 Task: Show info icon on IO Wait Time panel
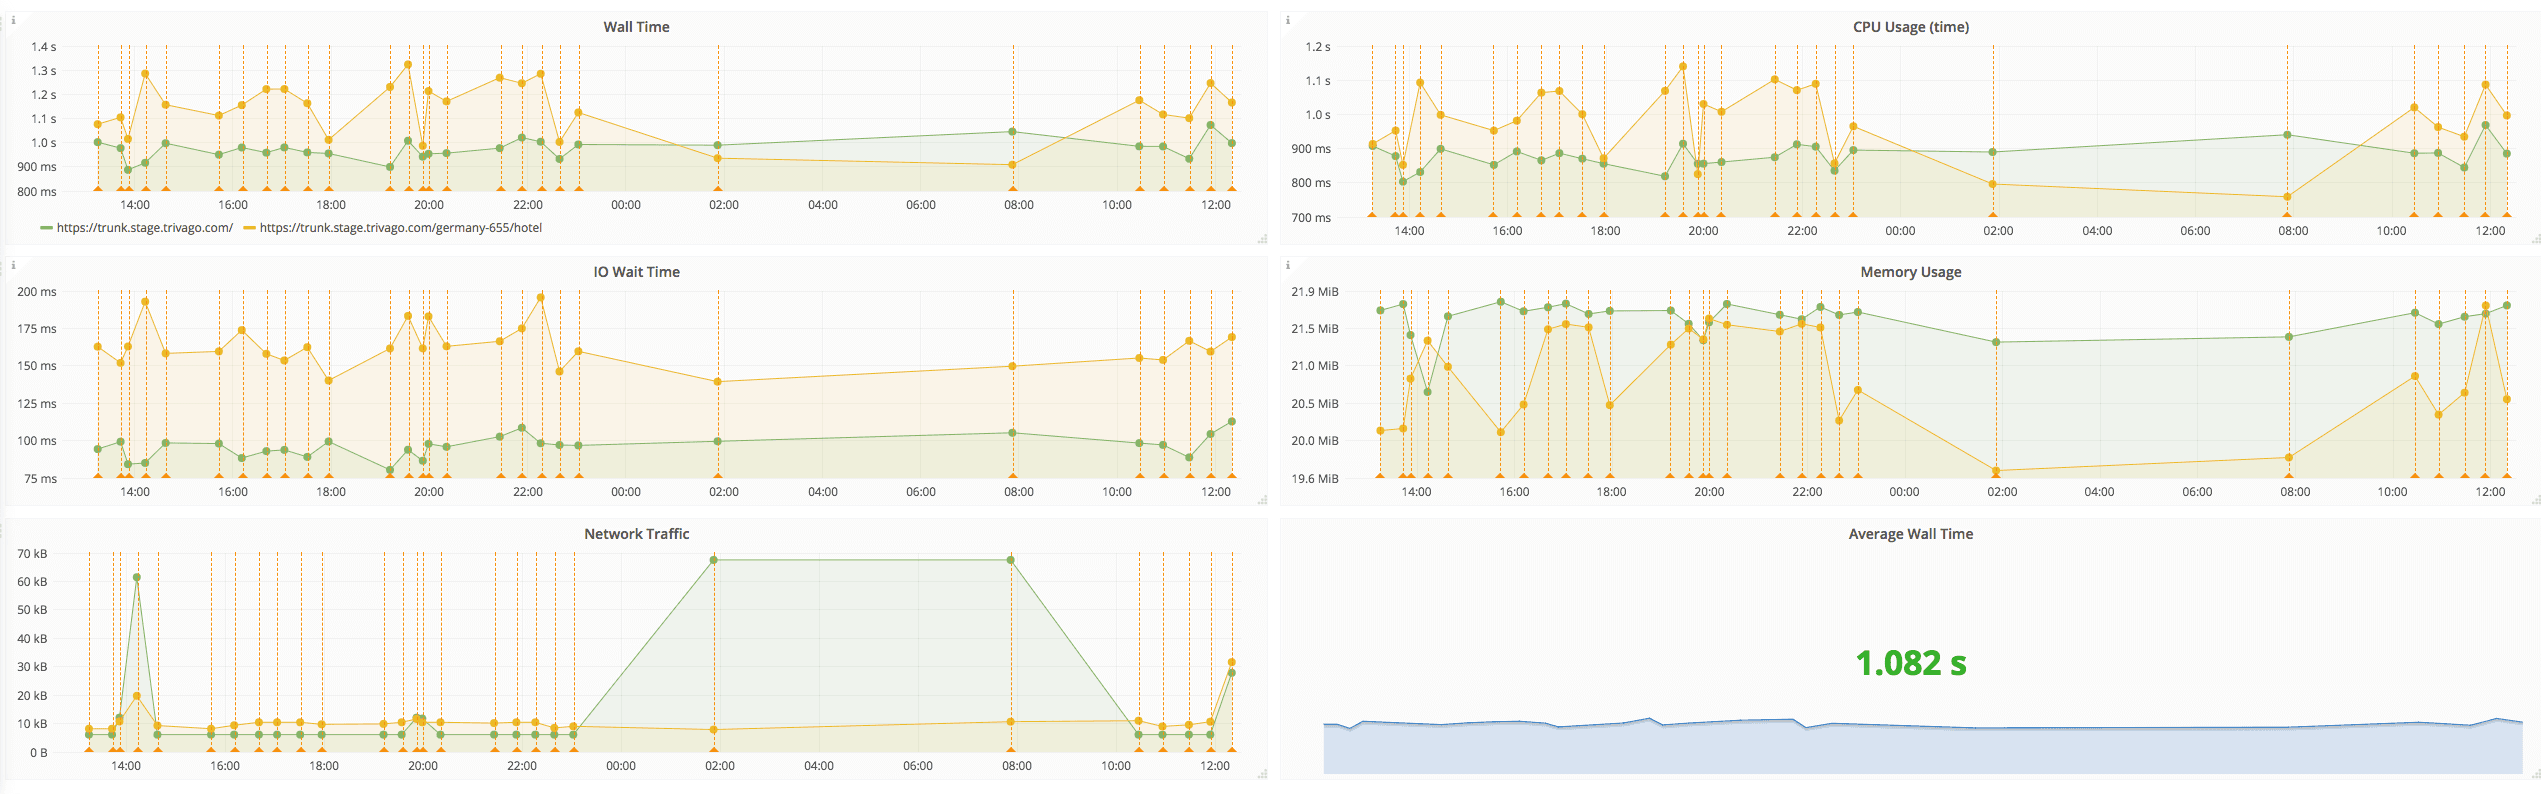(x=13, y=265)
